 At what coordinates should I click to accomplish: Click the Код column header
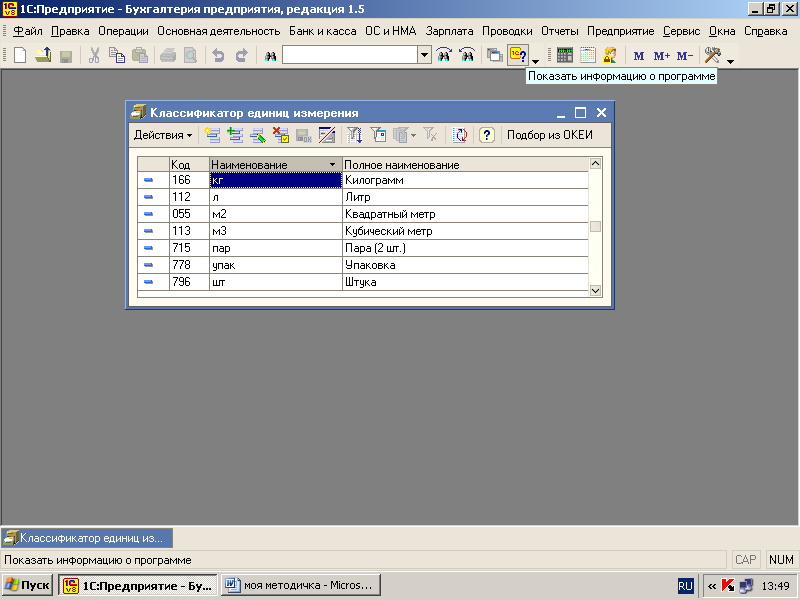coord(189,165)
